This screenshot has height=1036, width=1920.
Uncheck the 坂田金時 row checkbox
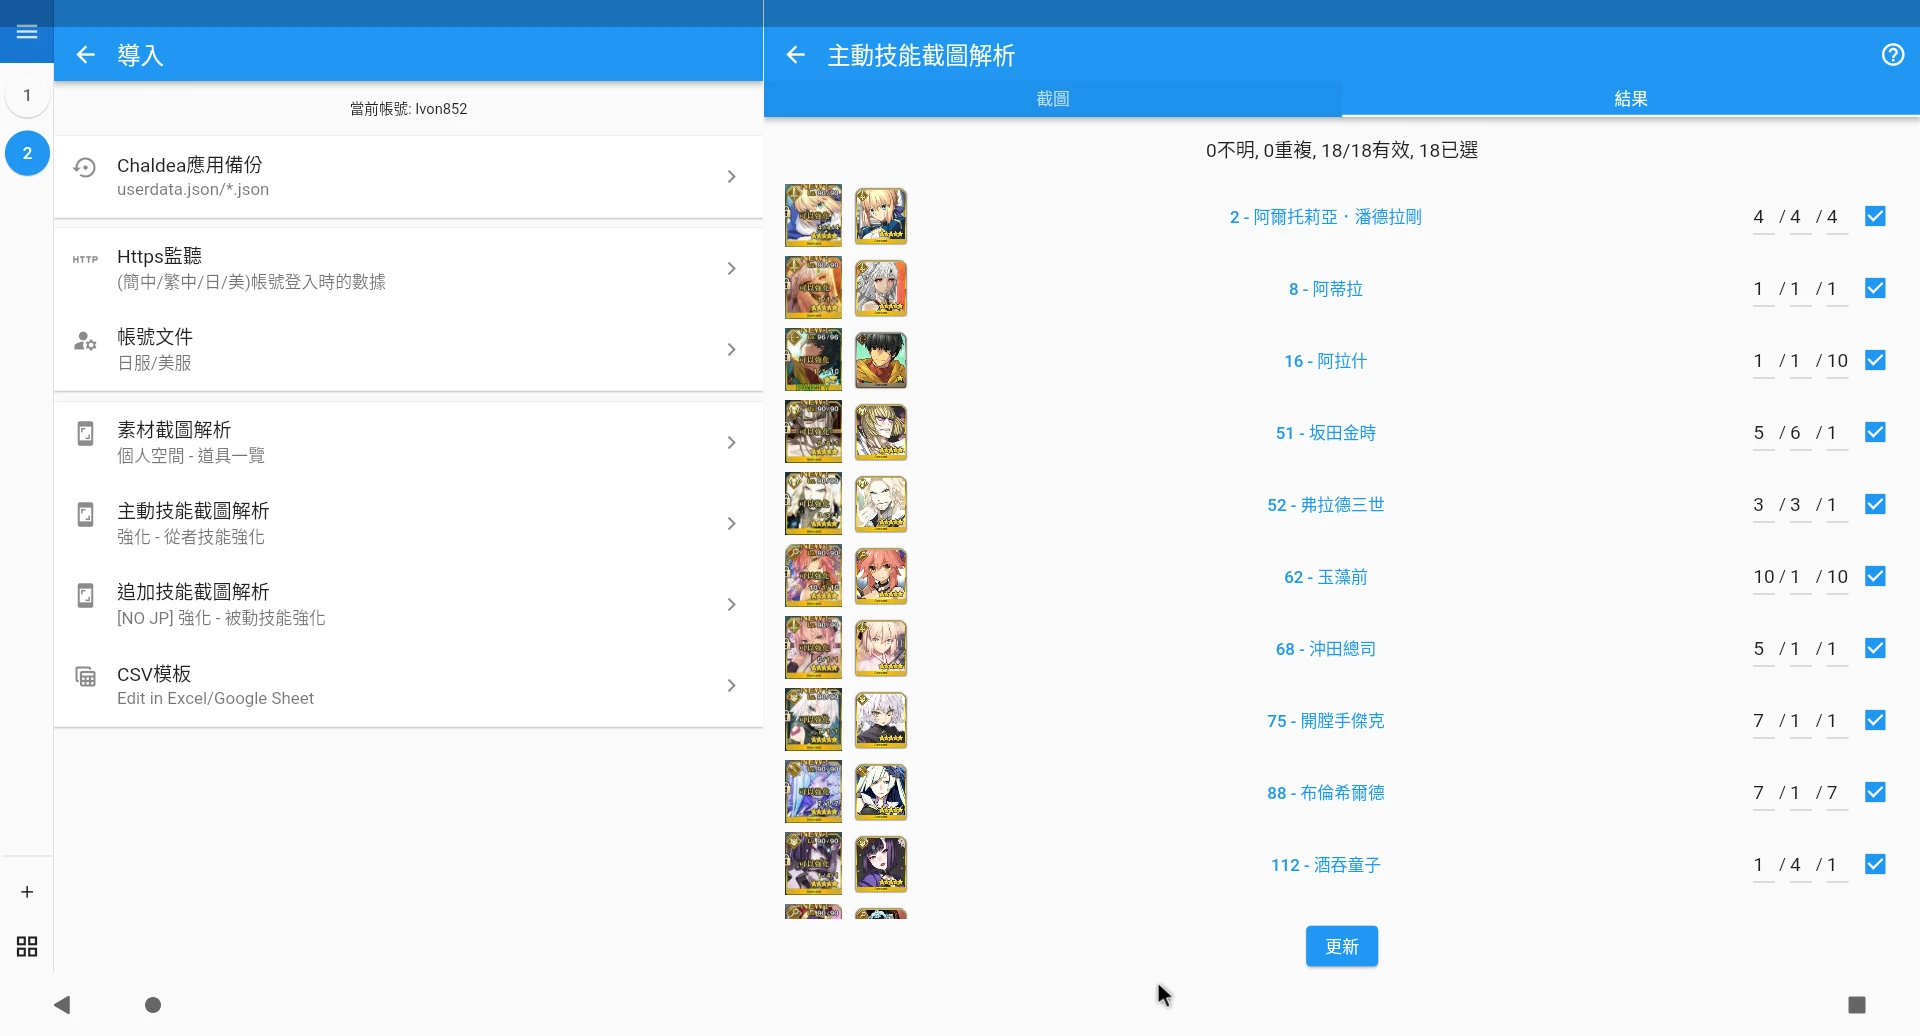[1876, 432]
